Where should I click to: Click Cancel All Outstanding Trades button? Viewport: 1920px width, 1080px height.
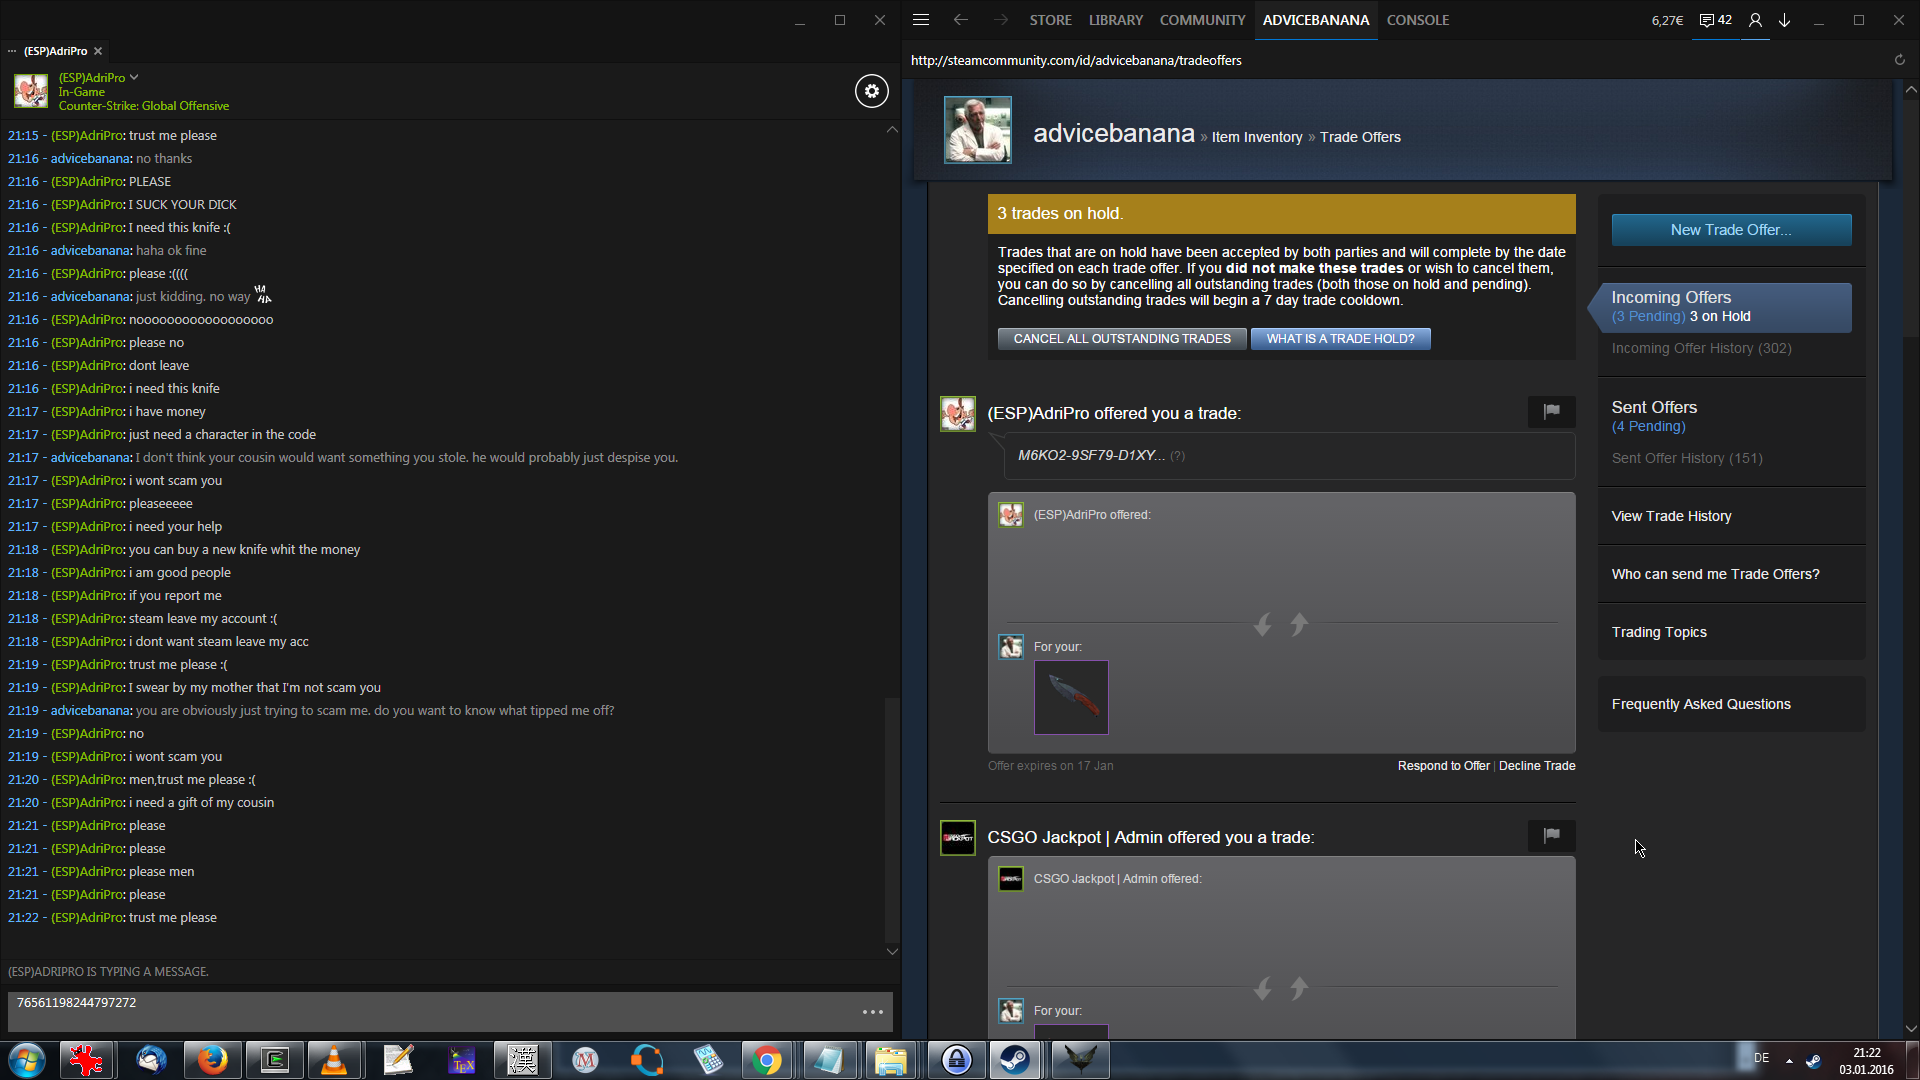[1121, 339]
